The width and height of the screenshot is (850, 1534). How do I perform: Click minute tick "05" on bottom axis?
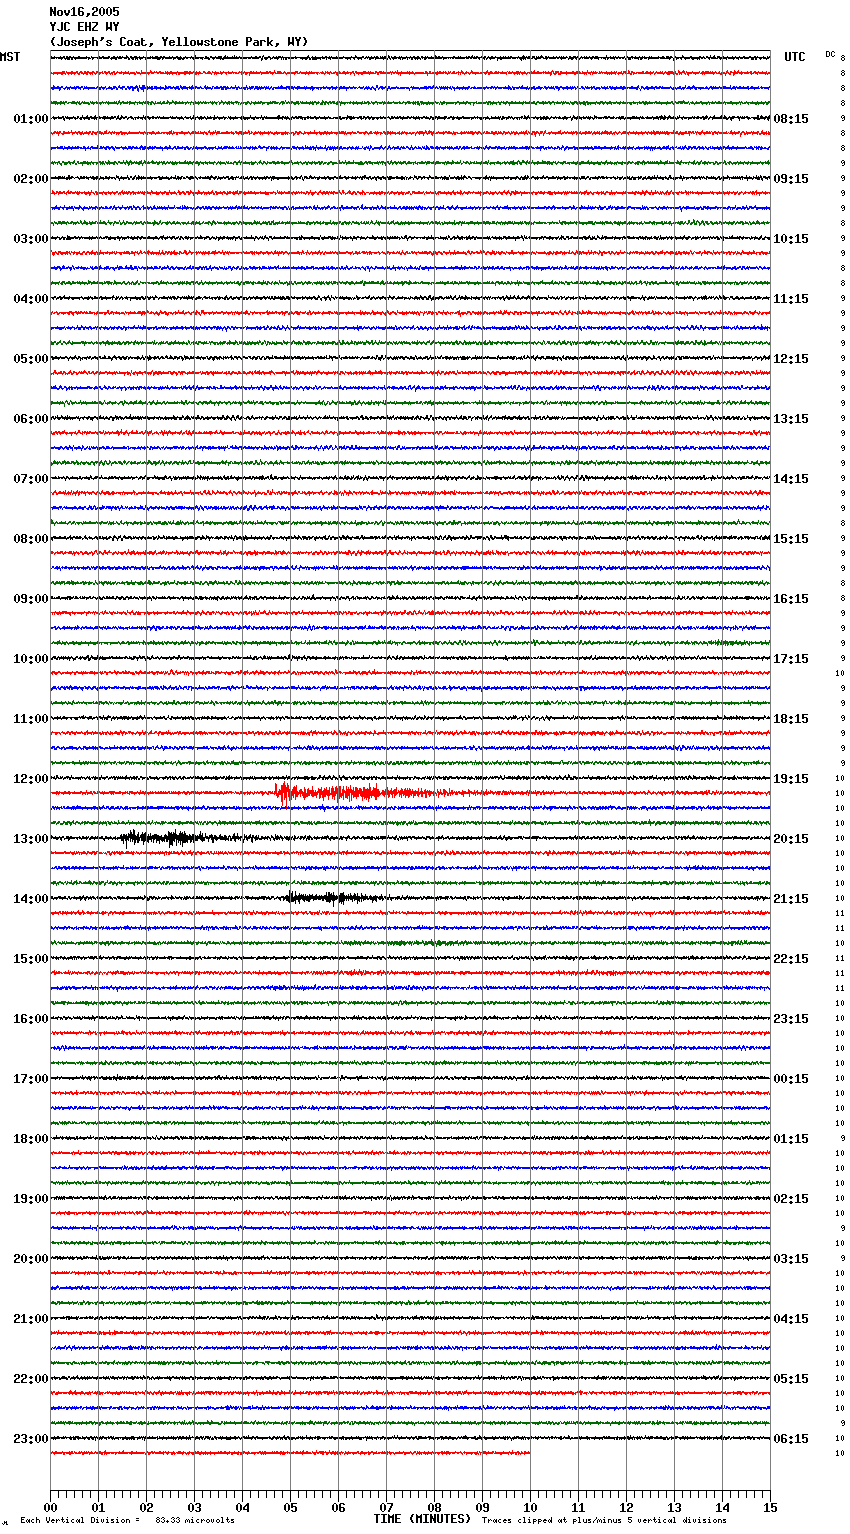pos(290,1507)
